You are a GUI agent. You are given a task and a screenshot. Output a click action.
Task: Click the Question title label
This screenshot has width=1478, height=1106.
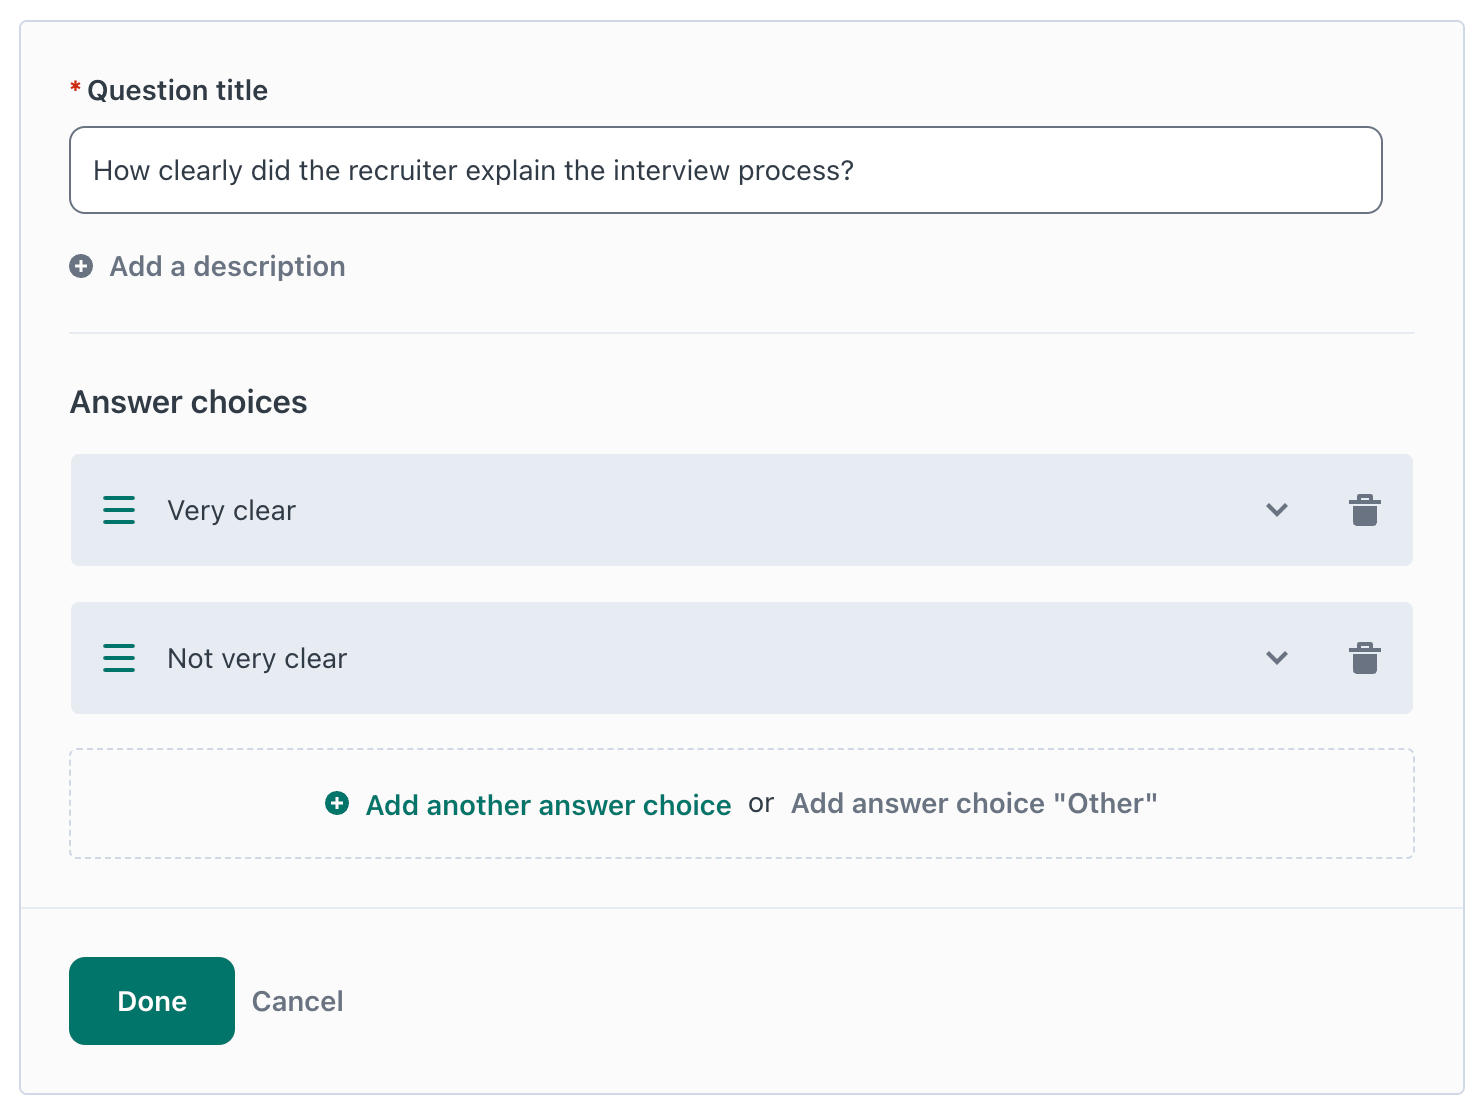178,91
